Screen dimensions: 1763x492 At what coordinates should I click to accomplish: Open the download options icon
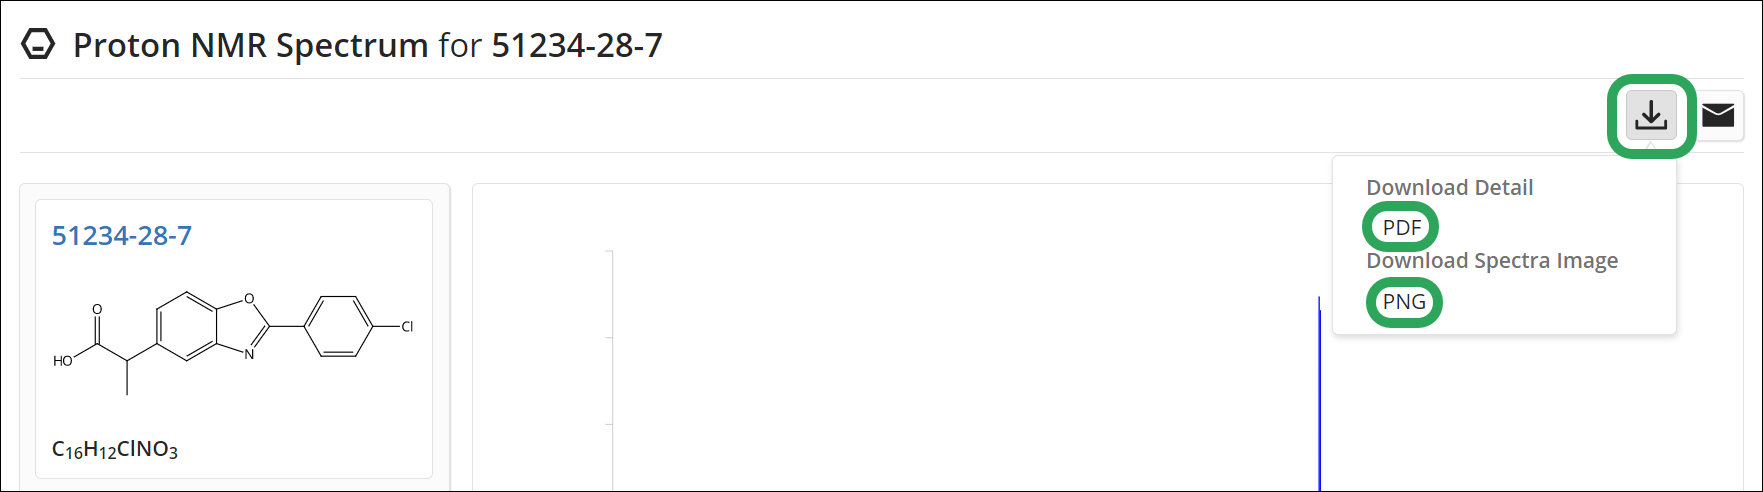1651,116
